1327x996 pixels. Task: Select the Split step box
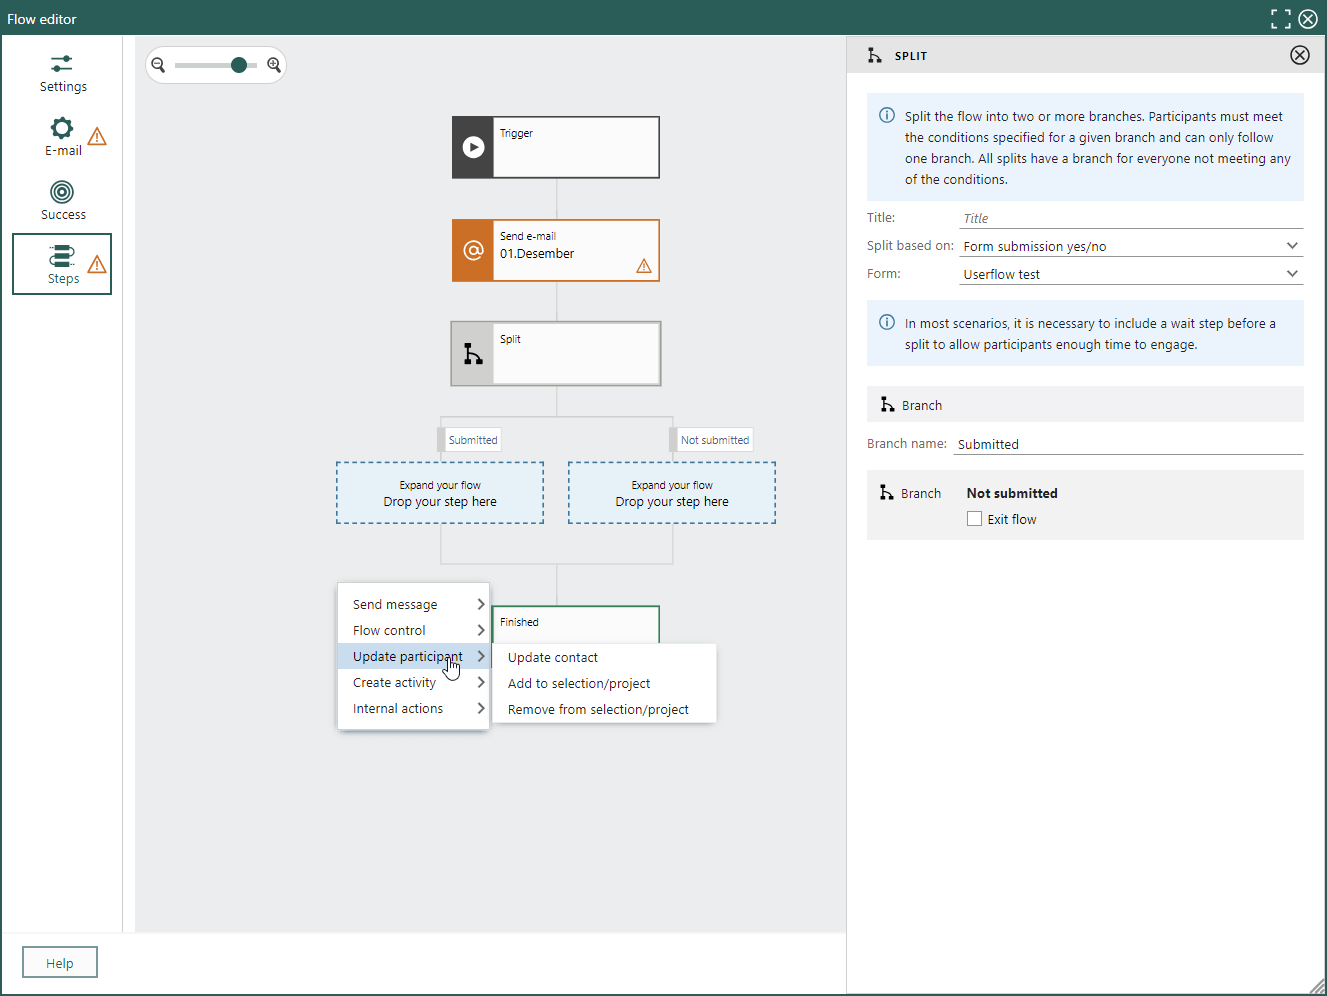(x=556, y=353)
